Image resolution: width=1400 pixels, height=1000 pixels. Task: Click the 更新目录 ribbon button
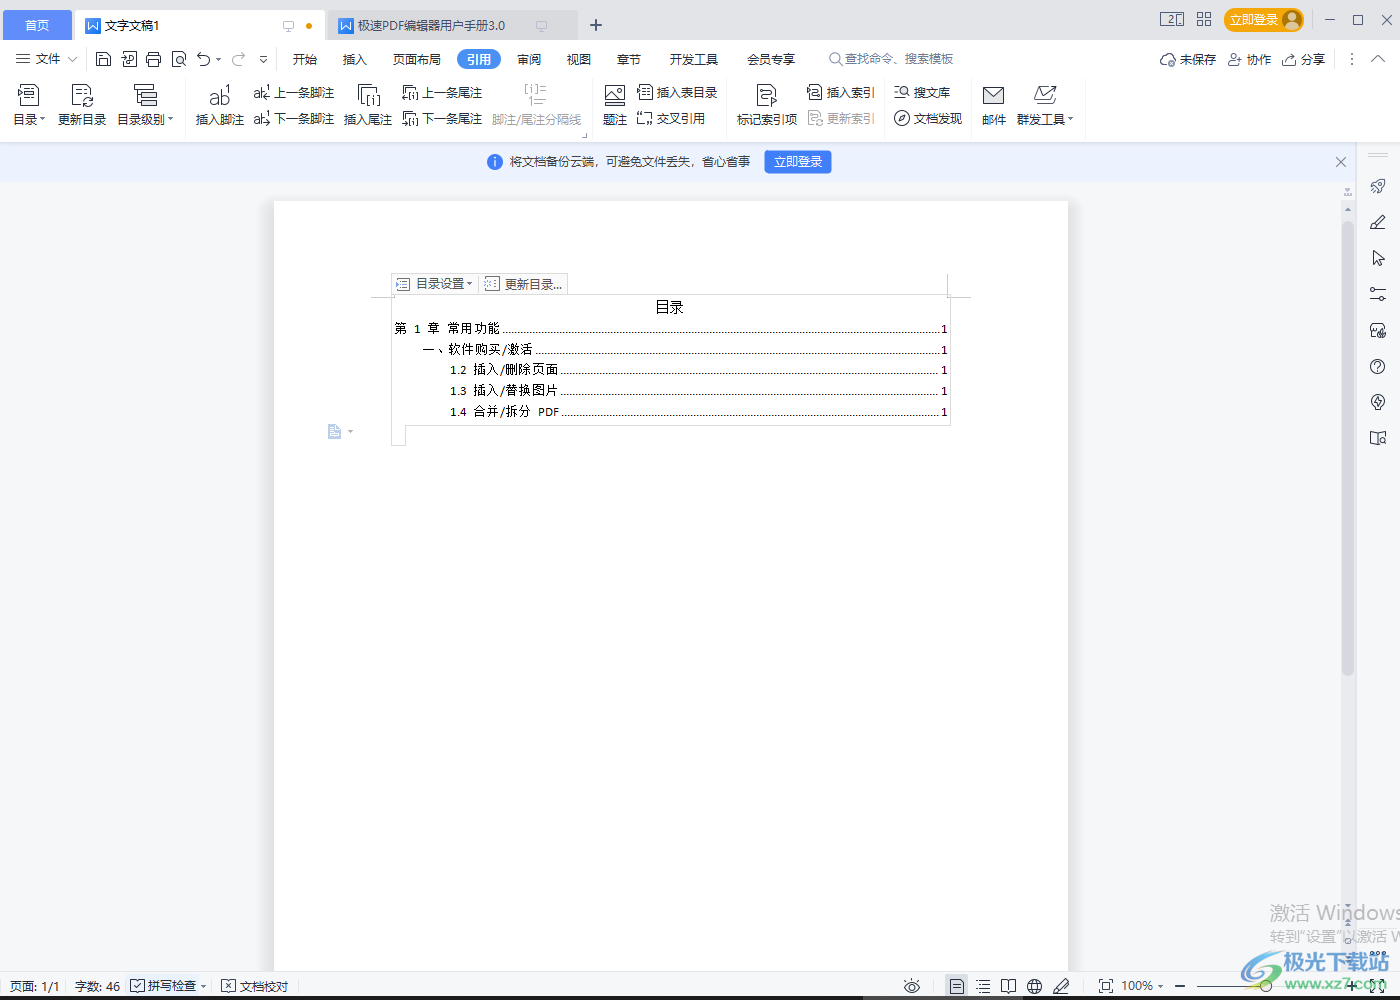tap(82, 105)
